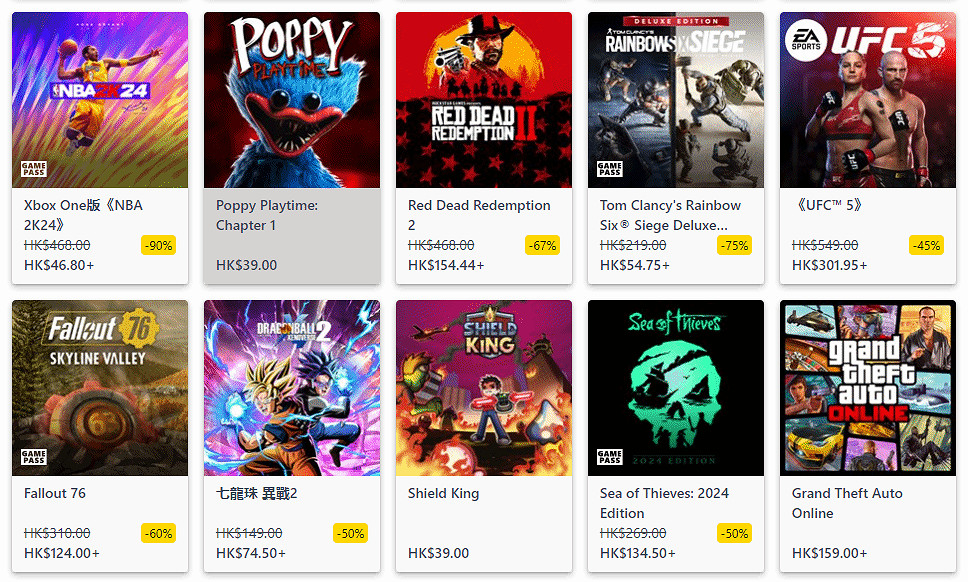Click the 'Sea of Thieves: 2024 Edition' title
This screenshot has width=968, height=582.
point(664,503)
